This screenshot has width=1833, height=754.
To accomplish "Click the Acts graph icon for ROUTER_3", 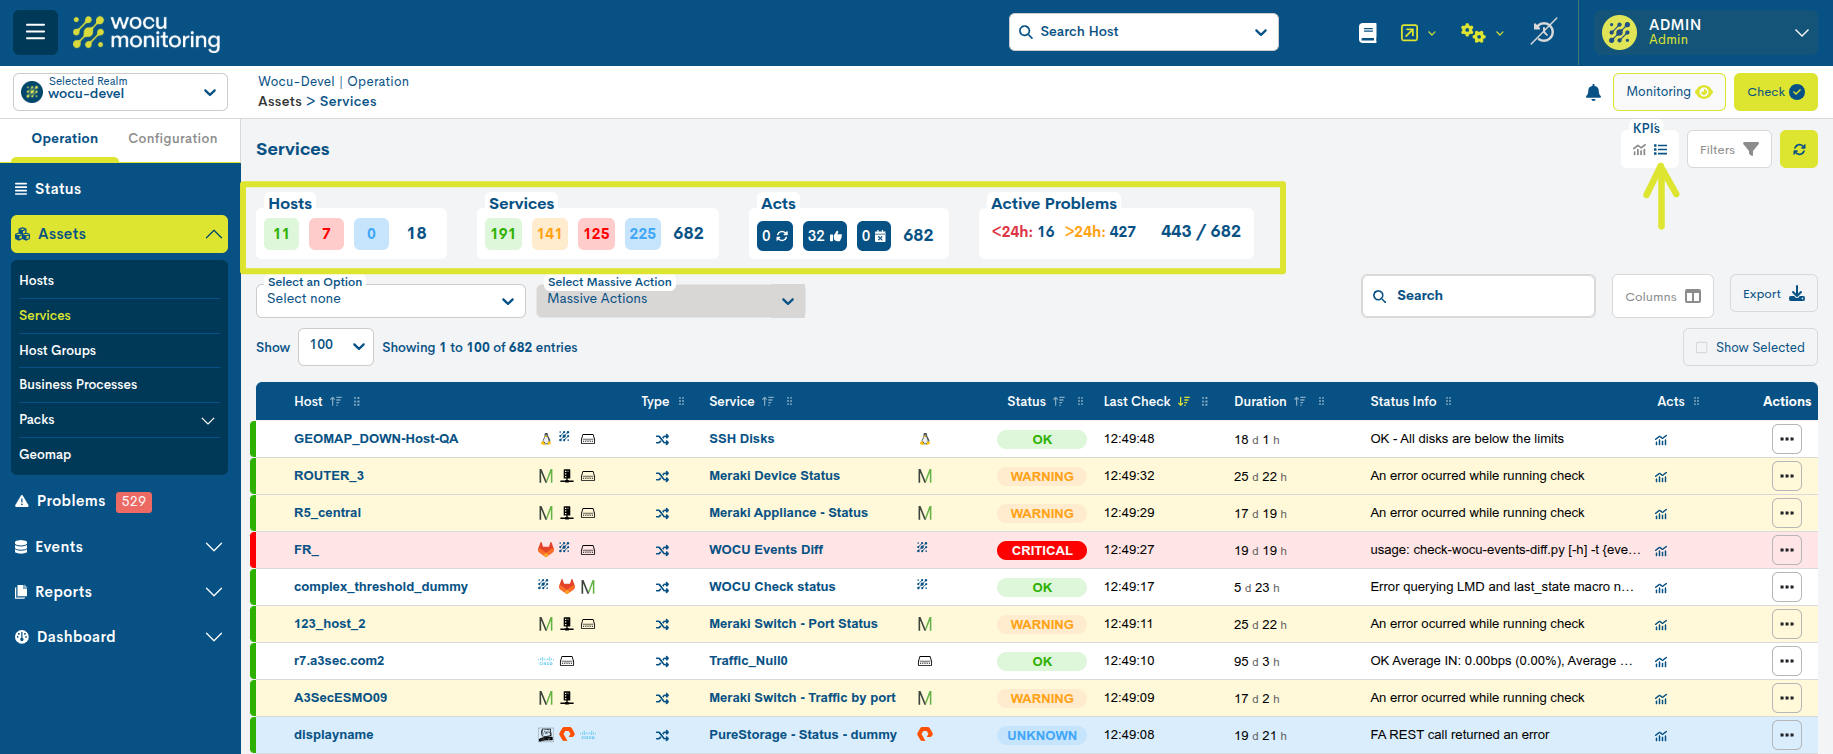I will pos(1661,477).
